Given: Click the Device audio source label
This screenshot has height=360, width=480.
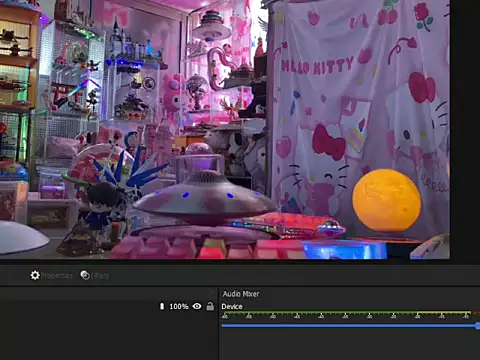Looking at the screenshot, I should tap(232, 306).
